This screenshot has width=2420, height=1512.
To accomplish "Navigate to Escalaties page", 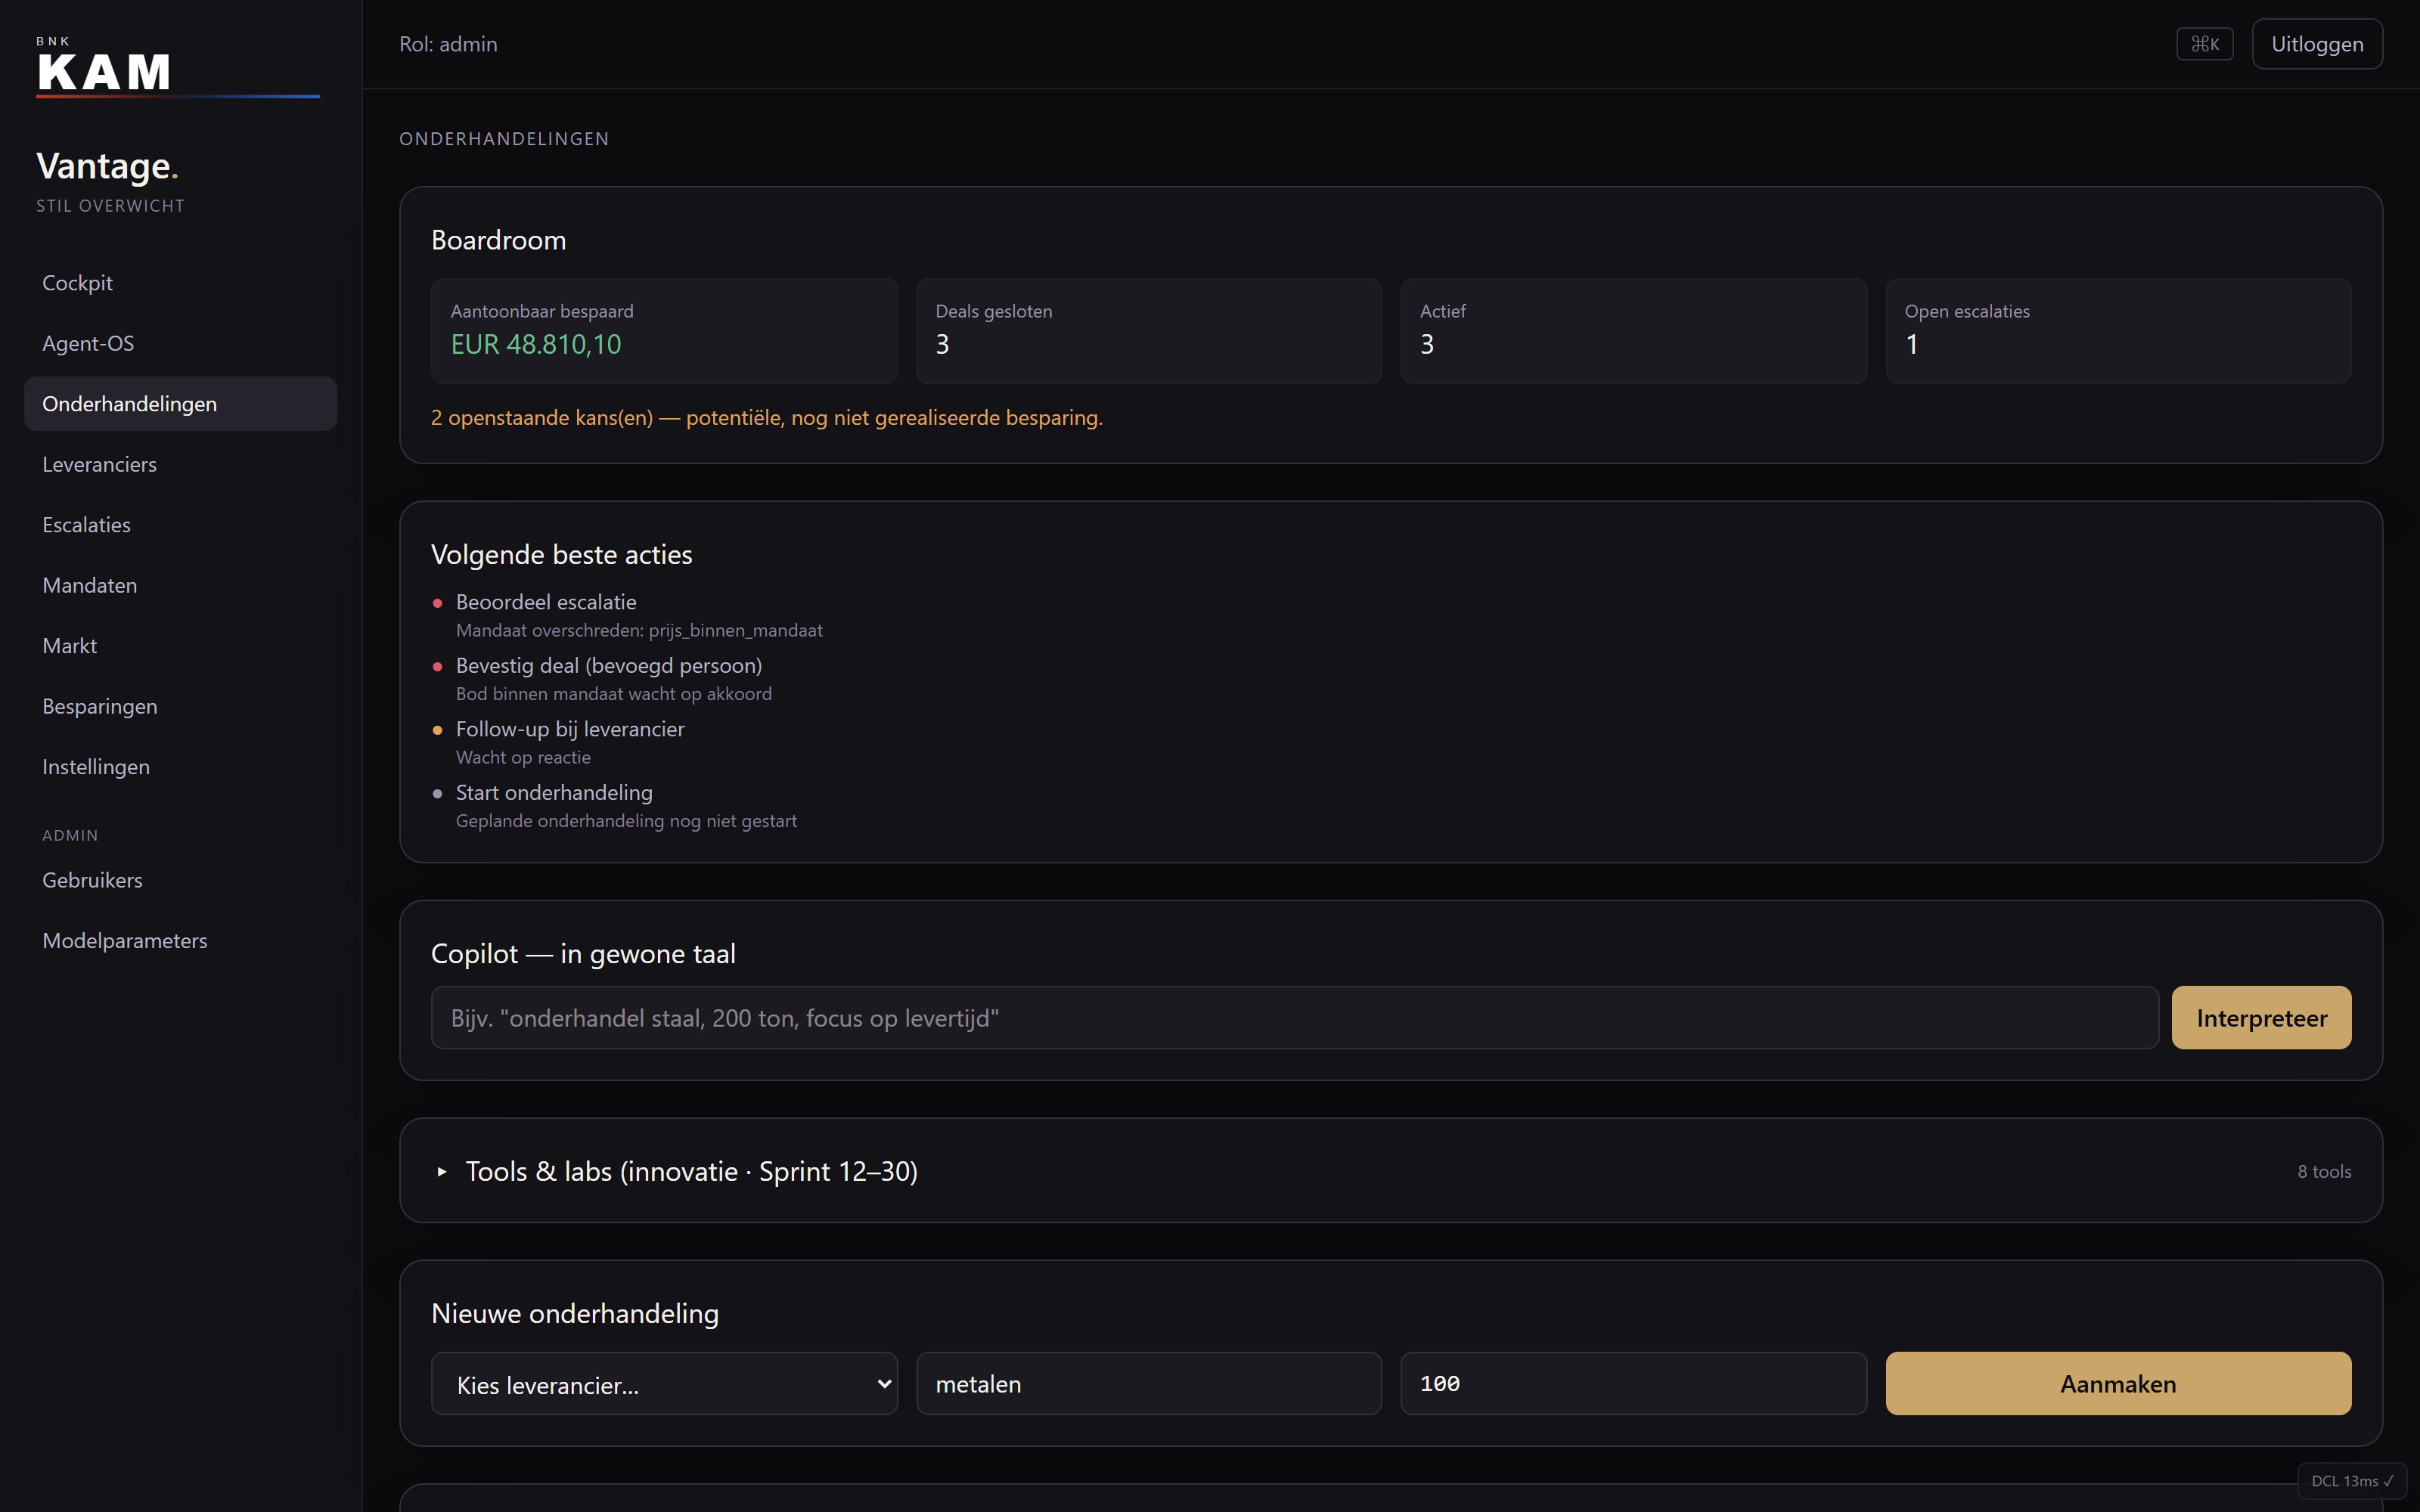I will 180,525.
